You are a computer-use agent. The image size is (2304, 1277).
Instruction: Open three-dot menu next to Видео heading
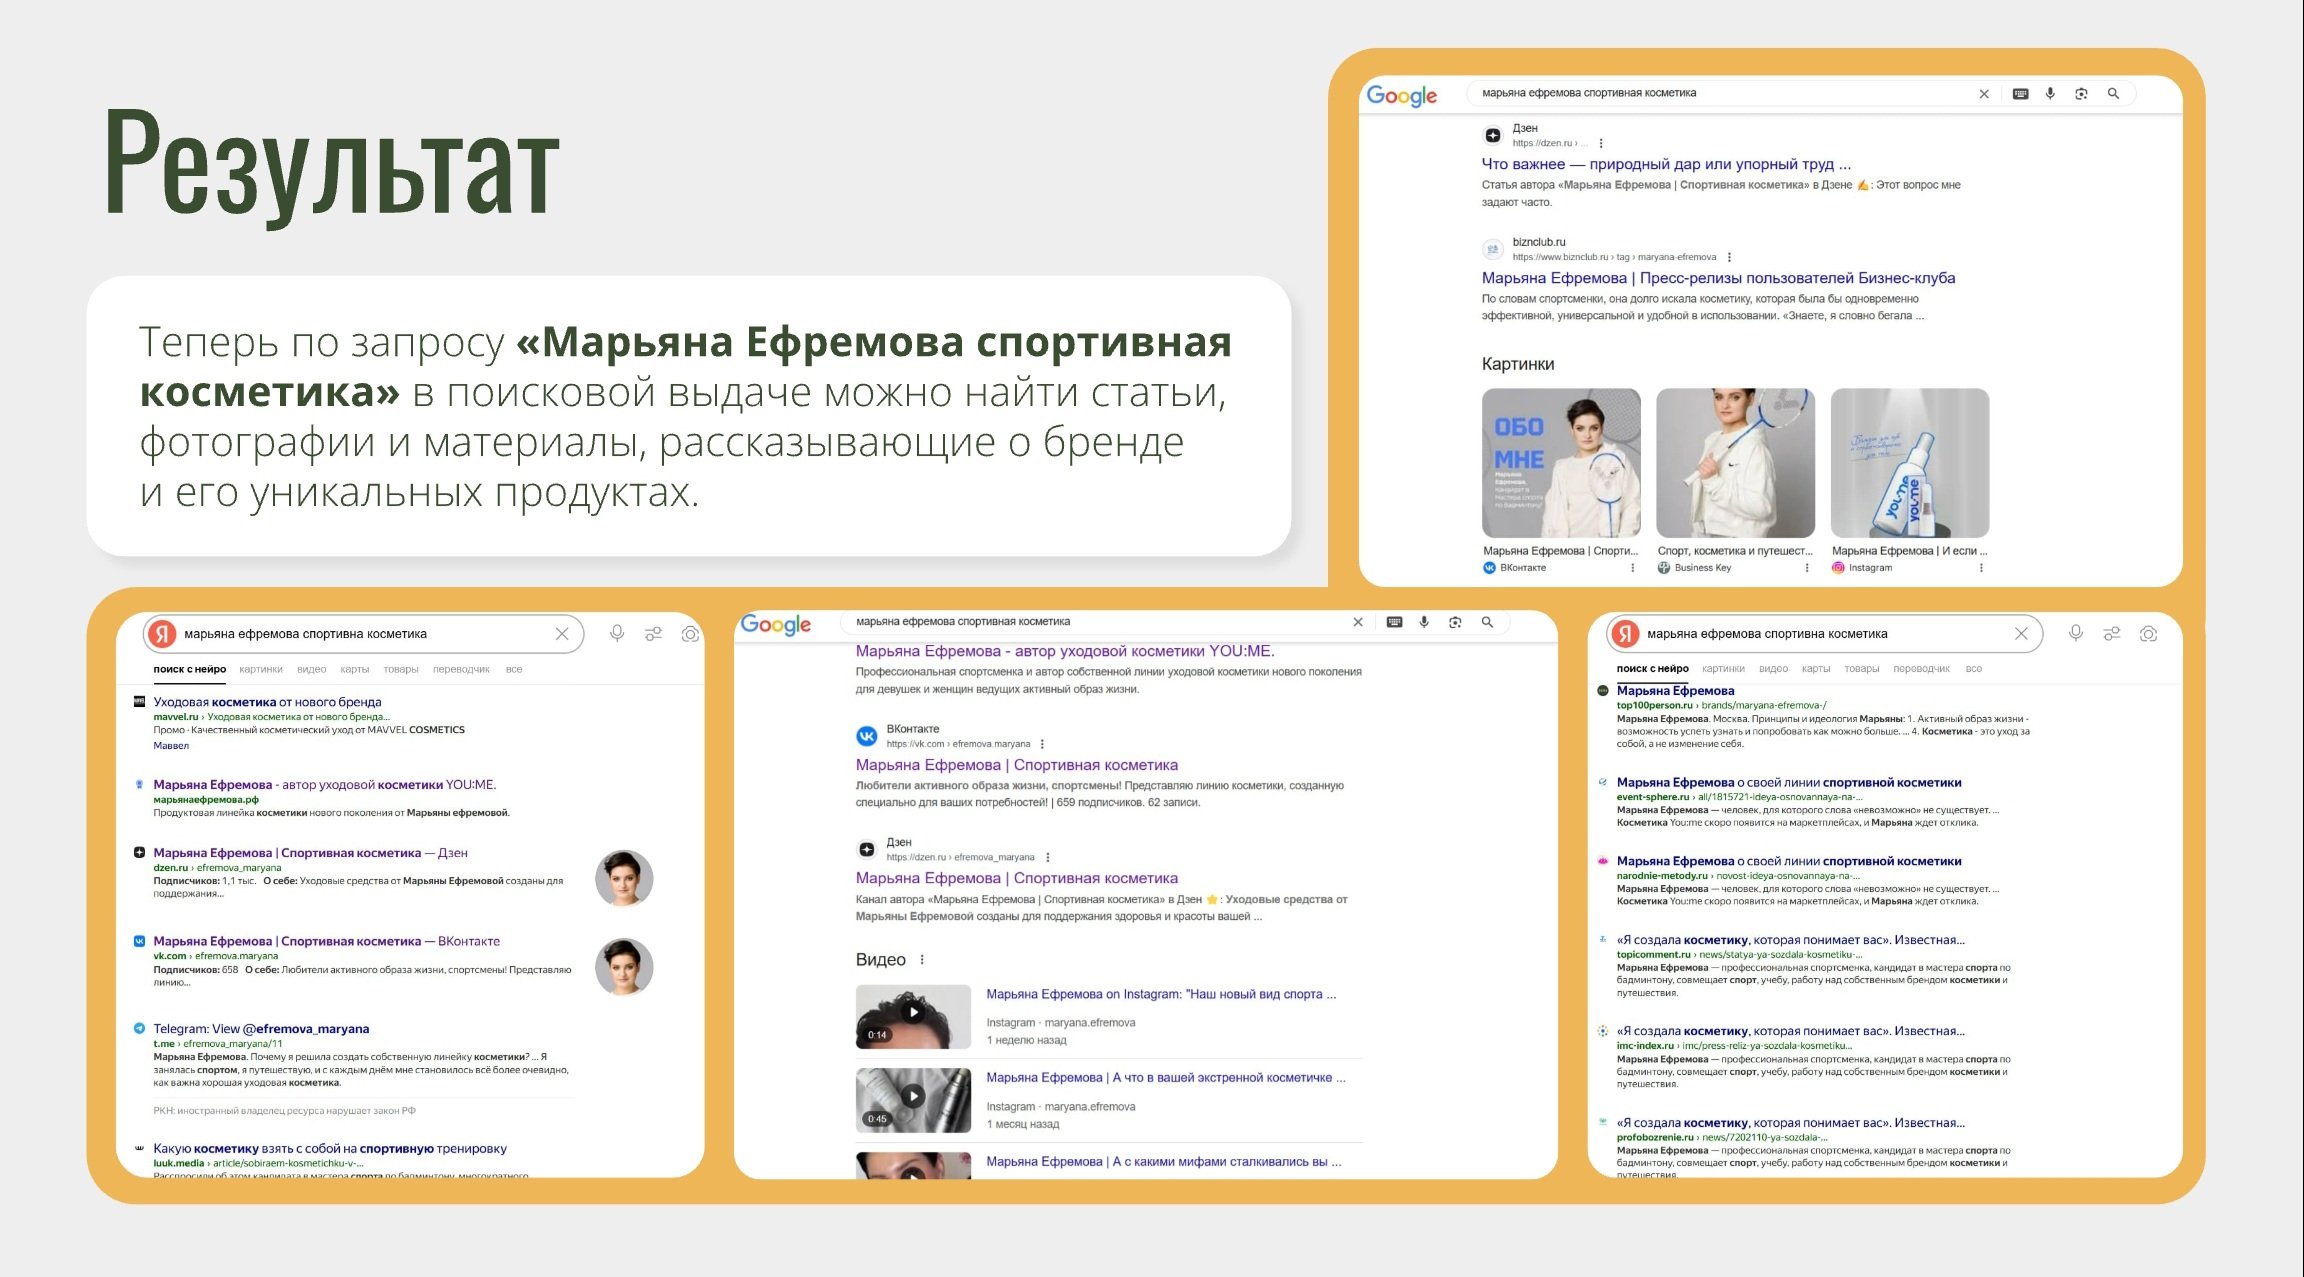pos(922,959)
